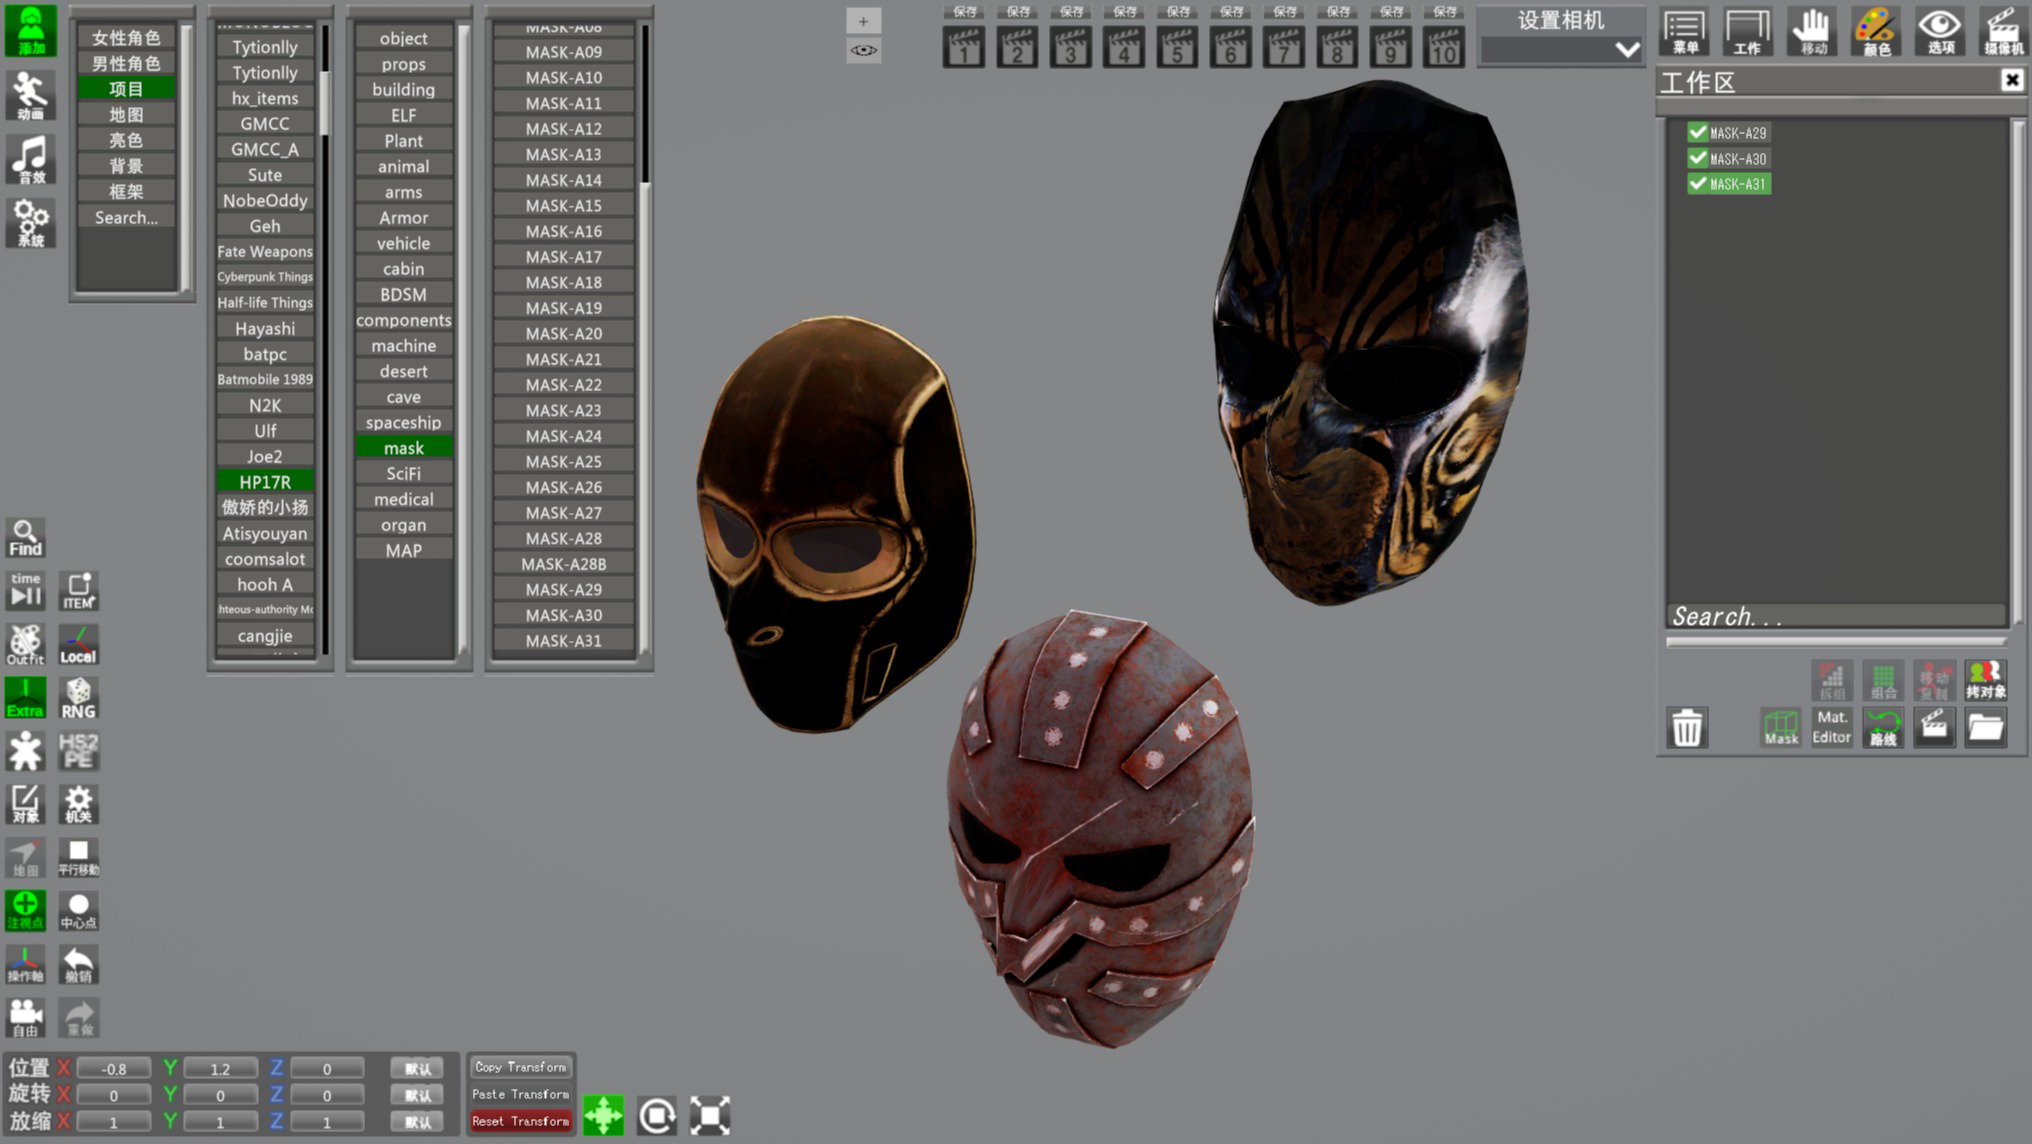2032x1144 pixels.
Task: Click the time play/pause icon
Action: tap(25, 591)
